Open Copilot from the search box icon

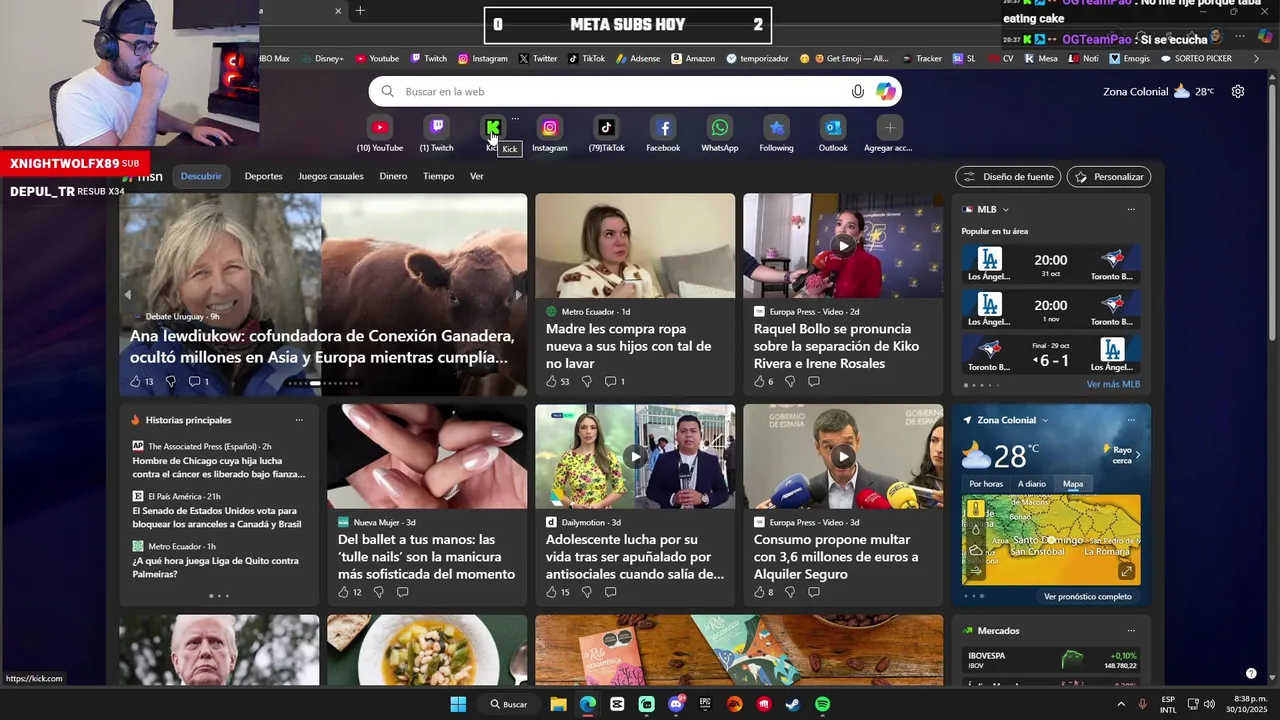[886, 92]
